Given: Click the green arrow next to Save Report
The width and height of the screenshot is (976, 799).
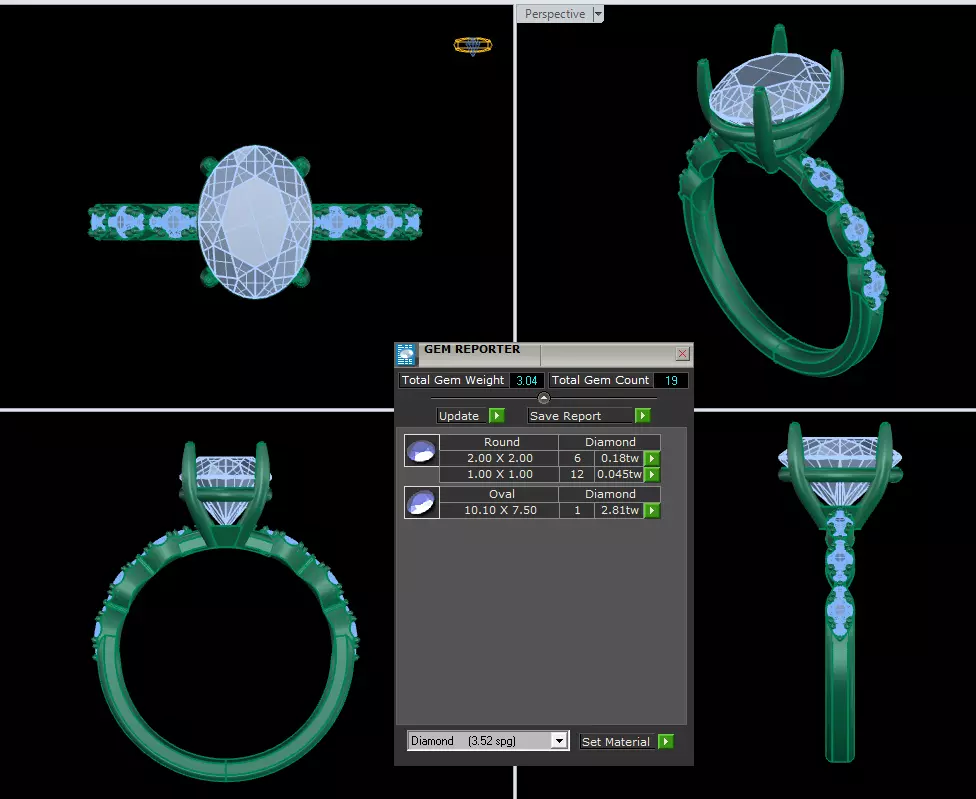Looking at the screenshot, I should 642,416.
